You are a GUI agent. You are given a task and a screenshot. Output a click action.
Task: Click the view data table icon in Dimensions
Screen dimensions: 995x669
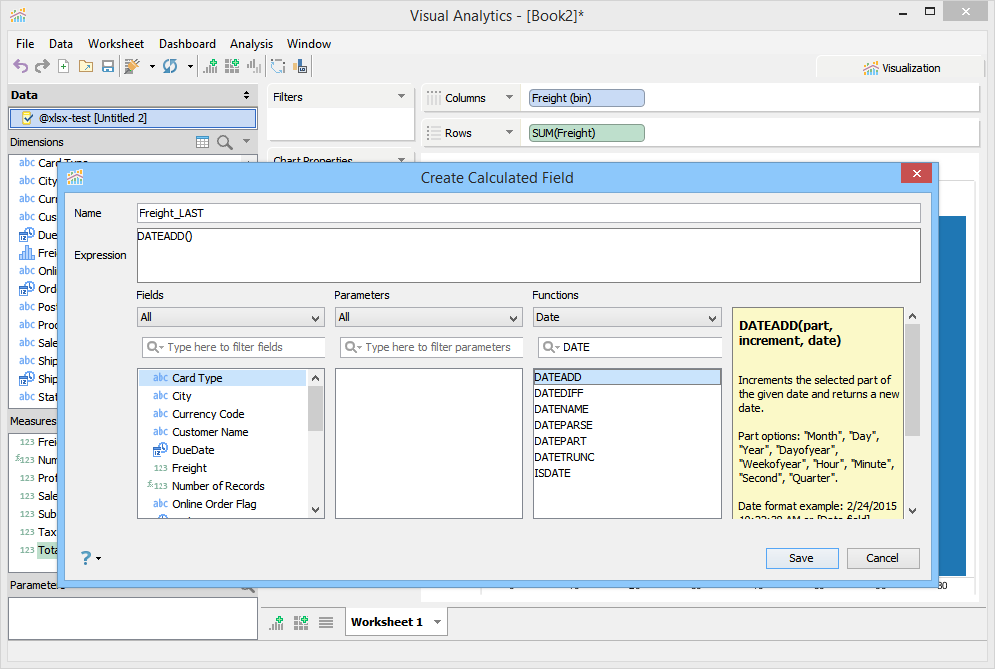(202, 143)
